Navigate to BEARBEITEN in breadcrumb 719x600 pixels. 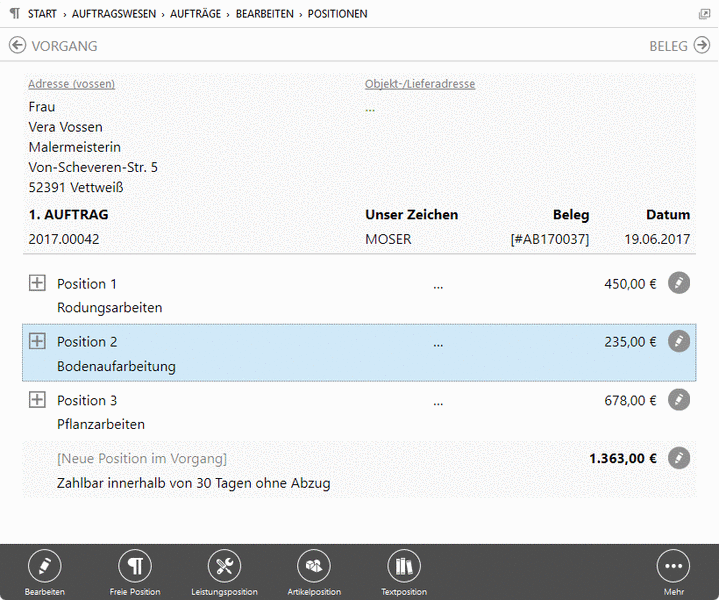[x=265, y=14]
